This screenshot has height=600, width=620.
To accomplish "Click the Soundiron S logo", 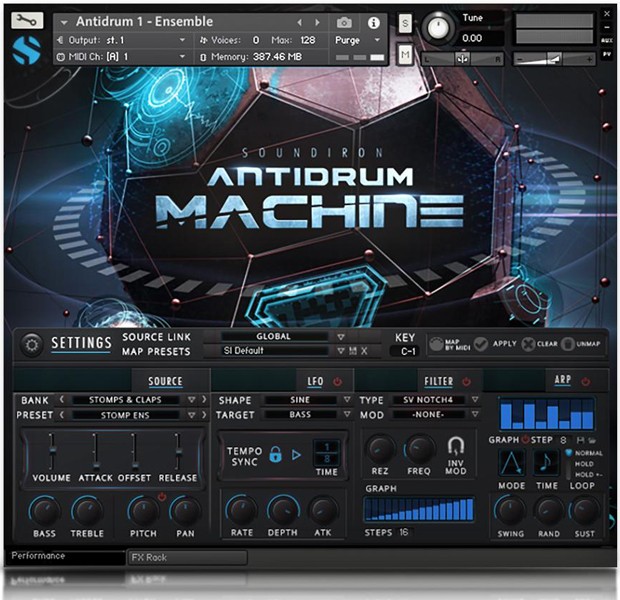I will (26, 51).
